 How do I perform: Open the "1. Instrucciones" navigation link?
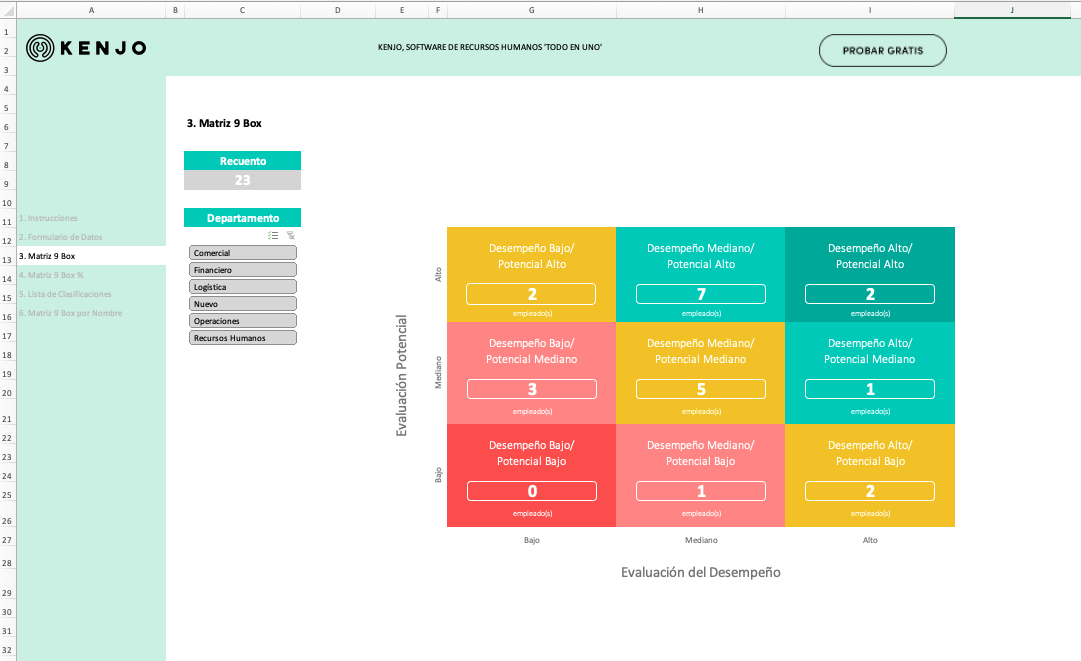pyautogui.click(x=48, y=217)
